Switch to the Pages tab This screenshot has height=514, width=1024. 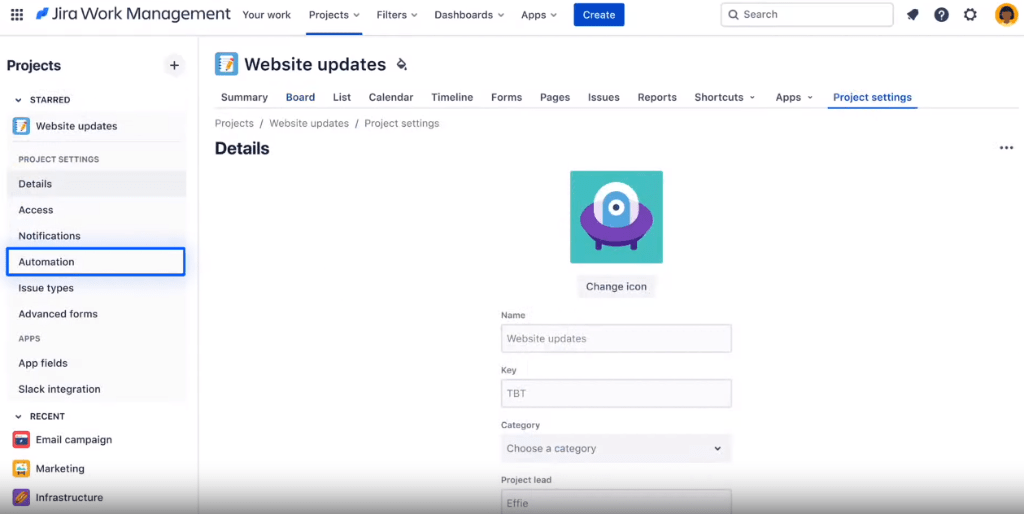[x=554, y=97]
